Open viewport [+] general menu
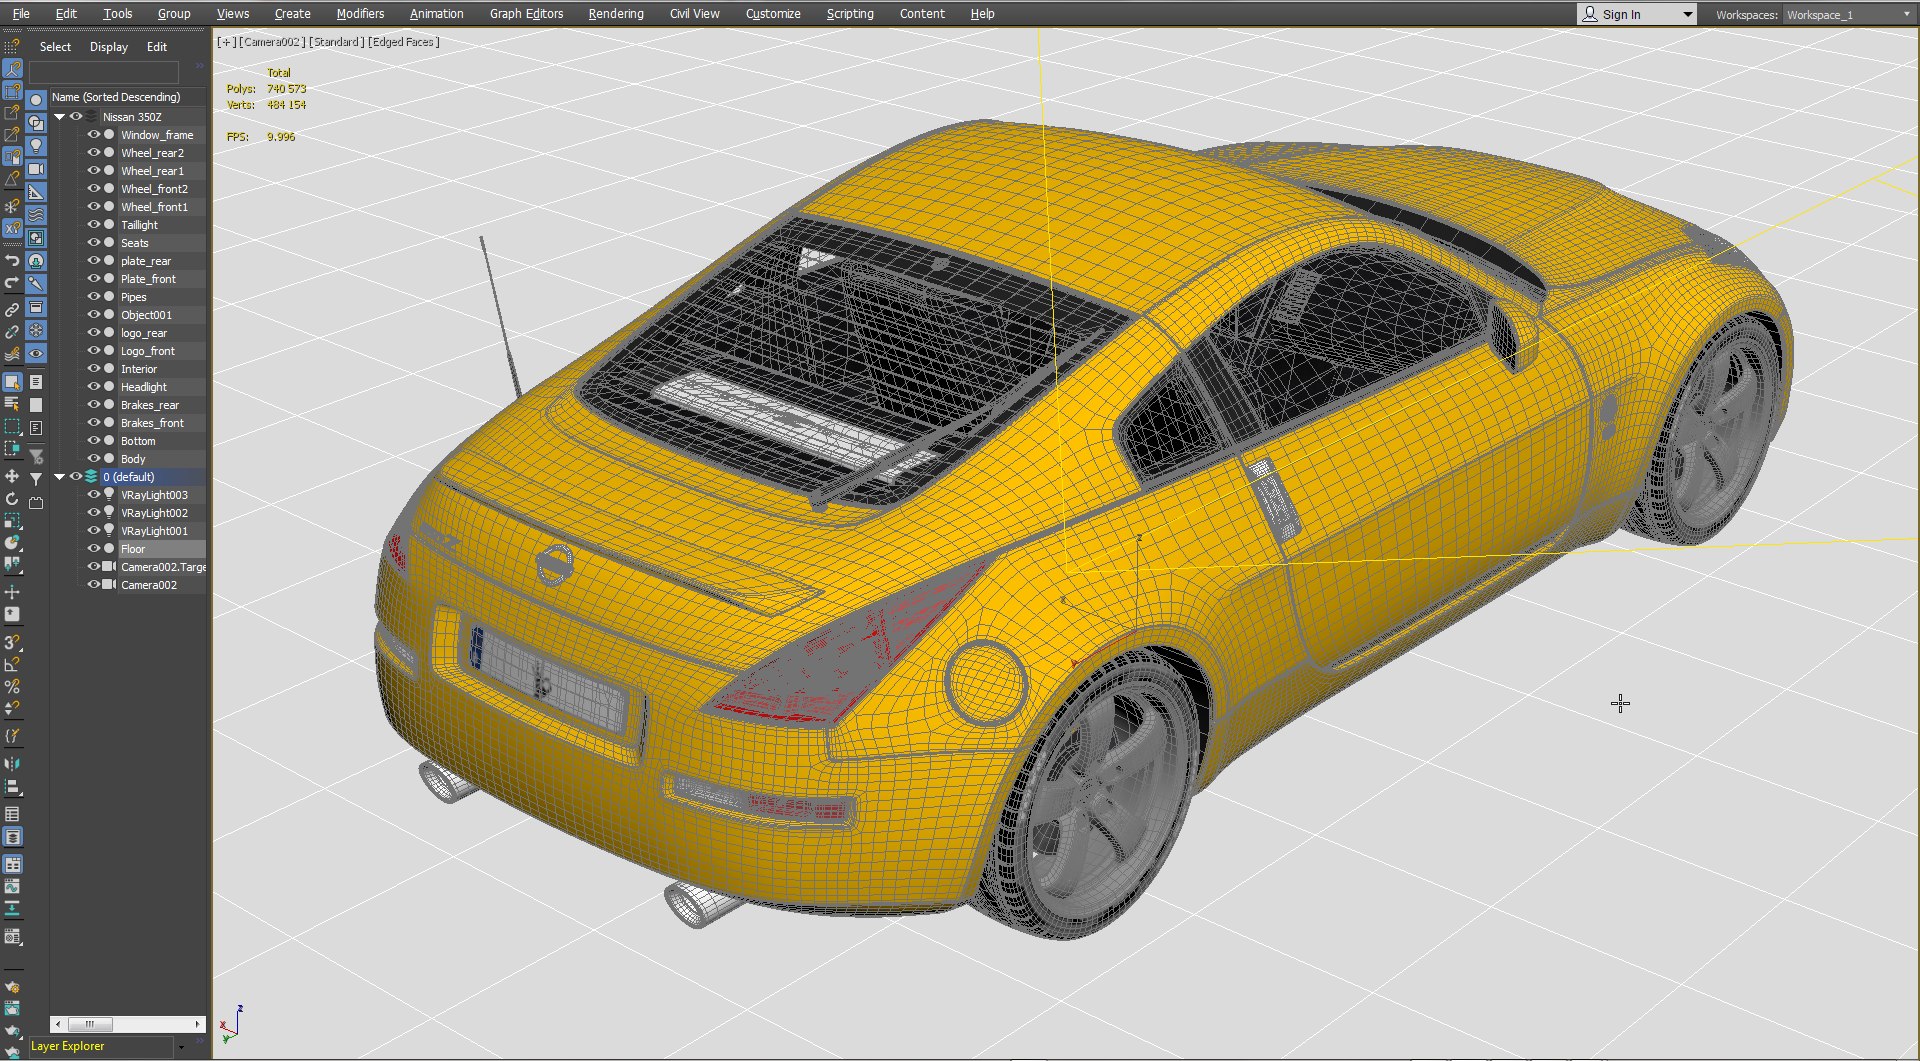Image resolution: width=1920 pixels, height=1061 pixels. [226, 42]
